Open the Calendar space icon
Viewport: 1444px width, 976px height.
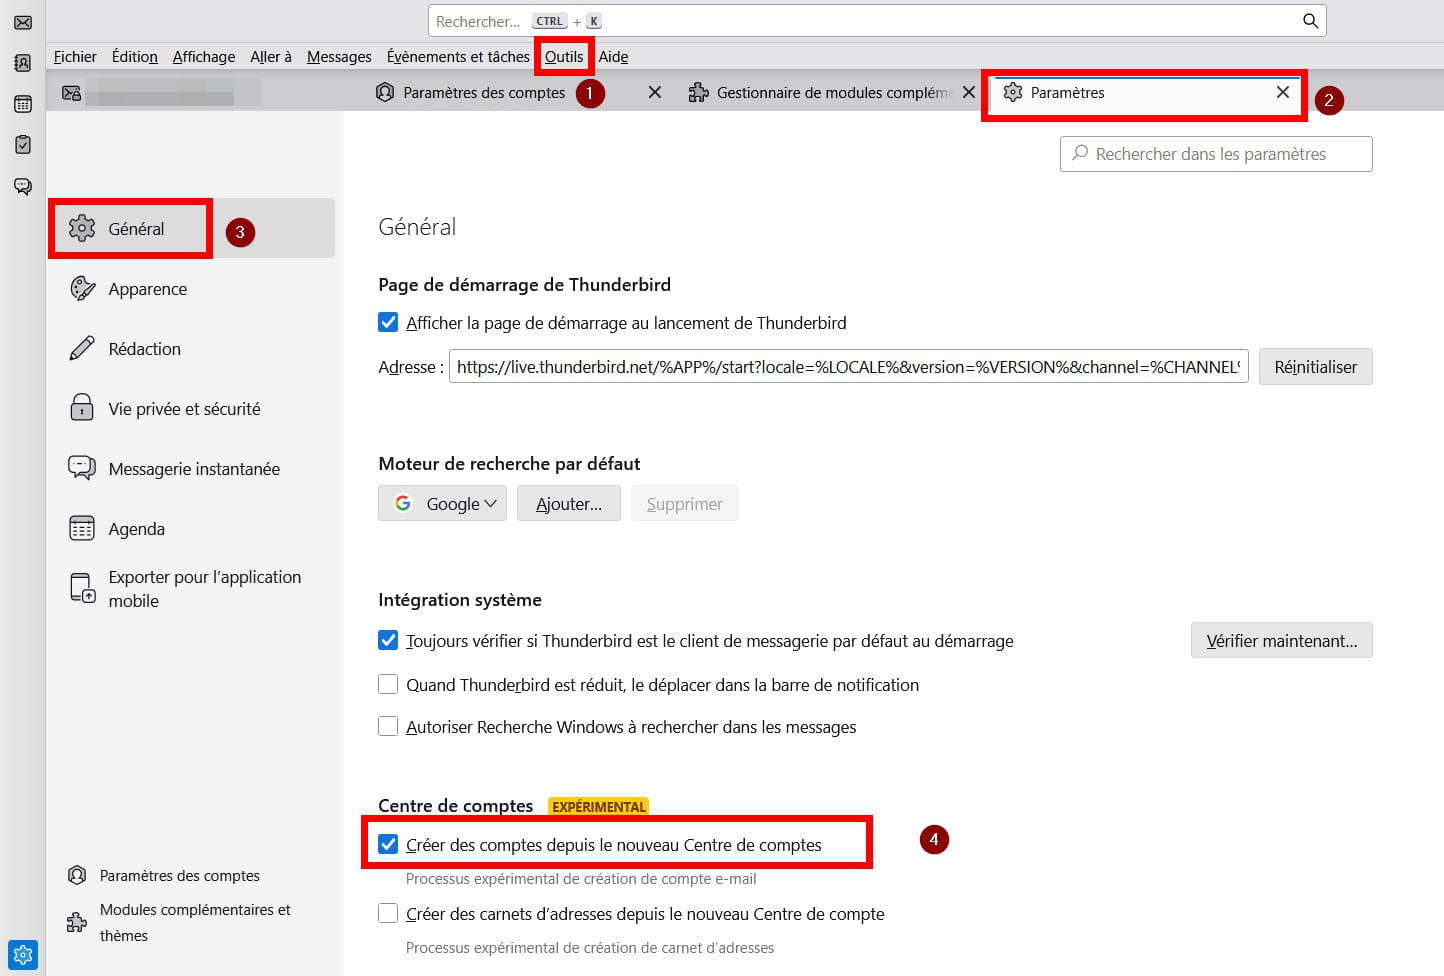23,104
